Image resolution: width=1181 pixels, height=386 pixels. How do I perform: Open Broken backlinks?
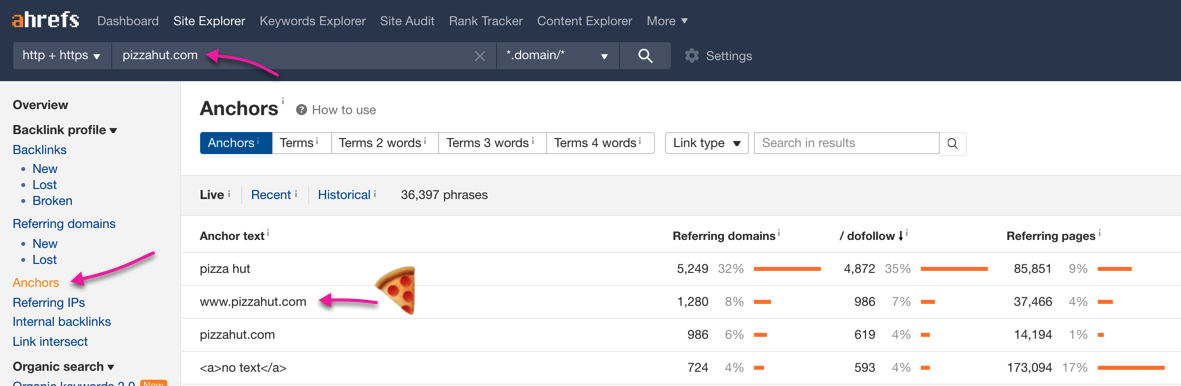pyautogui.click(x=53, y=201)
